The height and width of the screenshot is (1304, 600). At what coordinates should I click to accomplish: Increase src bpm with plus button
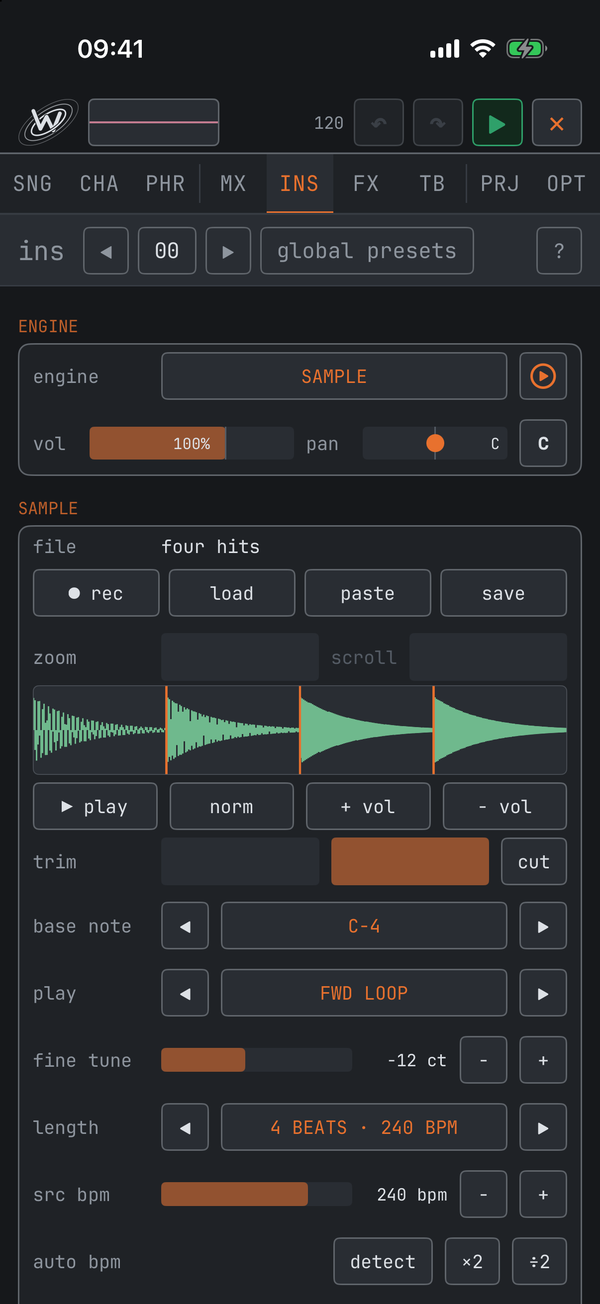coord(543,1194)
